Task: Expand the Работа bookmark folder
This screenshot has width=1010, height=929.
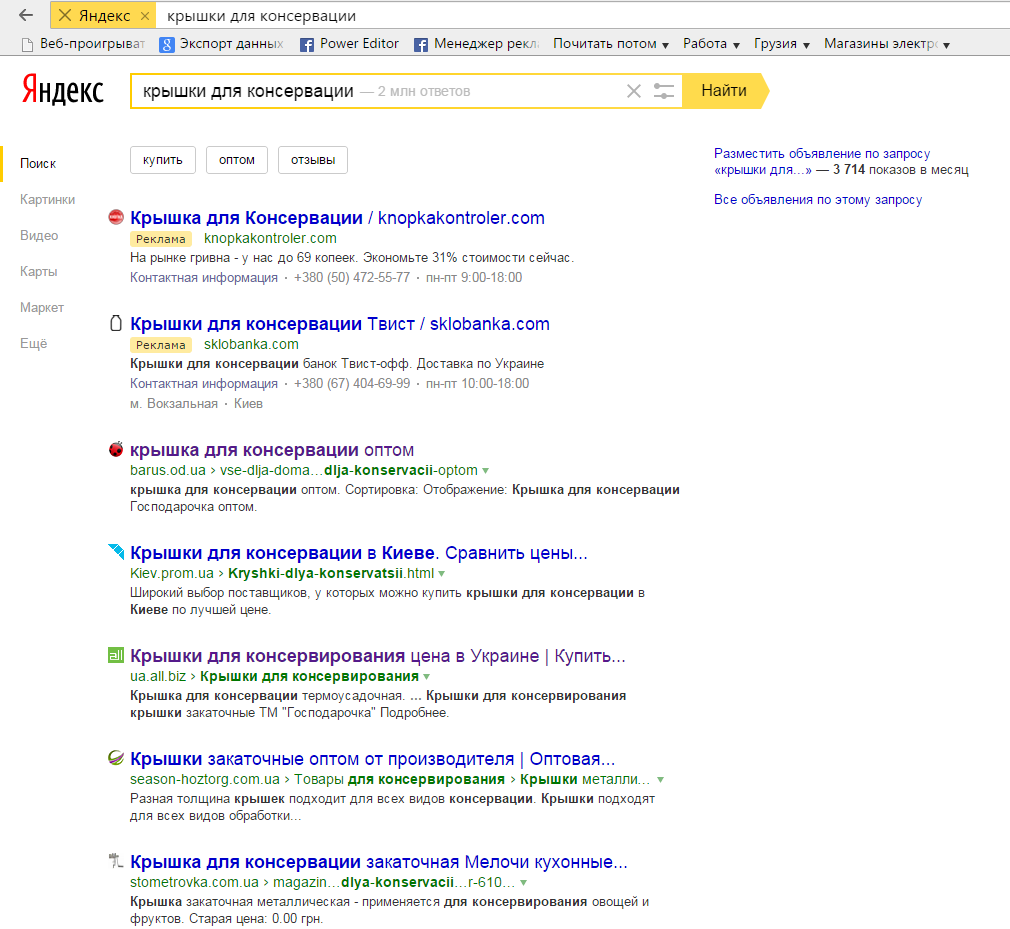Action: [x=711, y=44]
